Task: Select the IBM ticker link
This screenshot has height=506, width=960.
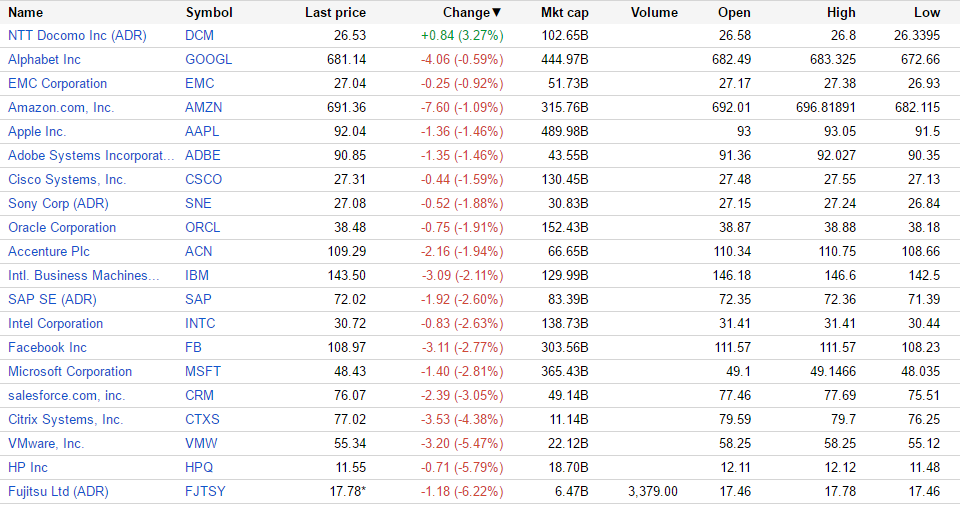Action: pyautogui.click(x=197, y=275)
